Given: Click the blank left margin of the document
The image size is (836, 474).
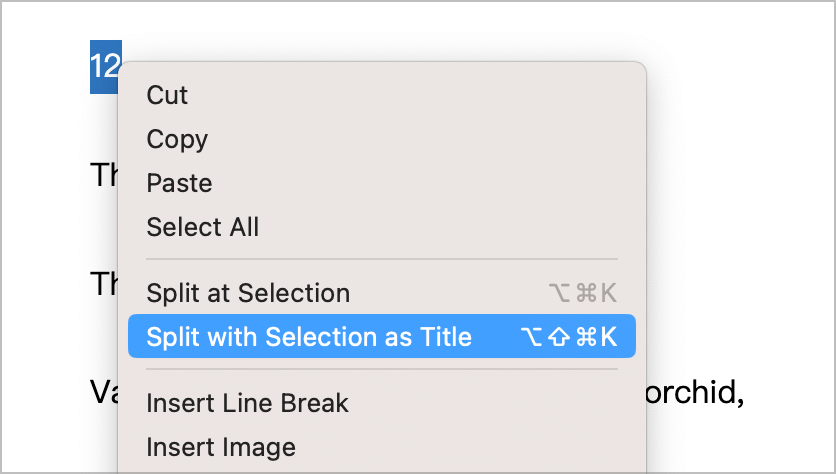Looking at the screenshot, I should 45,240.
